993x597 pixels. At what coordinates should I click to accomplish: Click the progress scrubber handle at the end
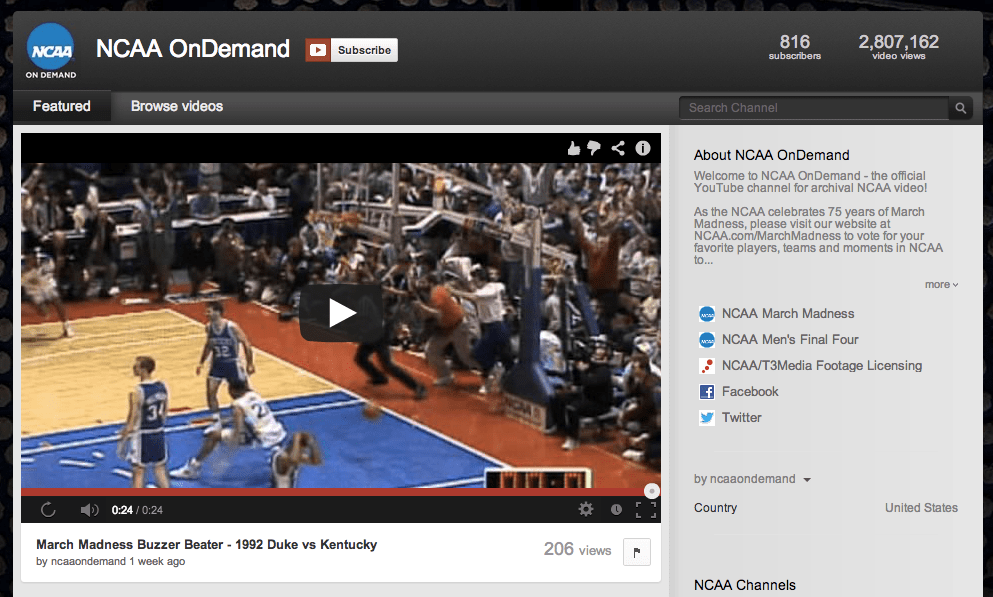point(652,491)
